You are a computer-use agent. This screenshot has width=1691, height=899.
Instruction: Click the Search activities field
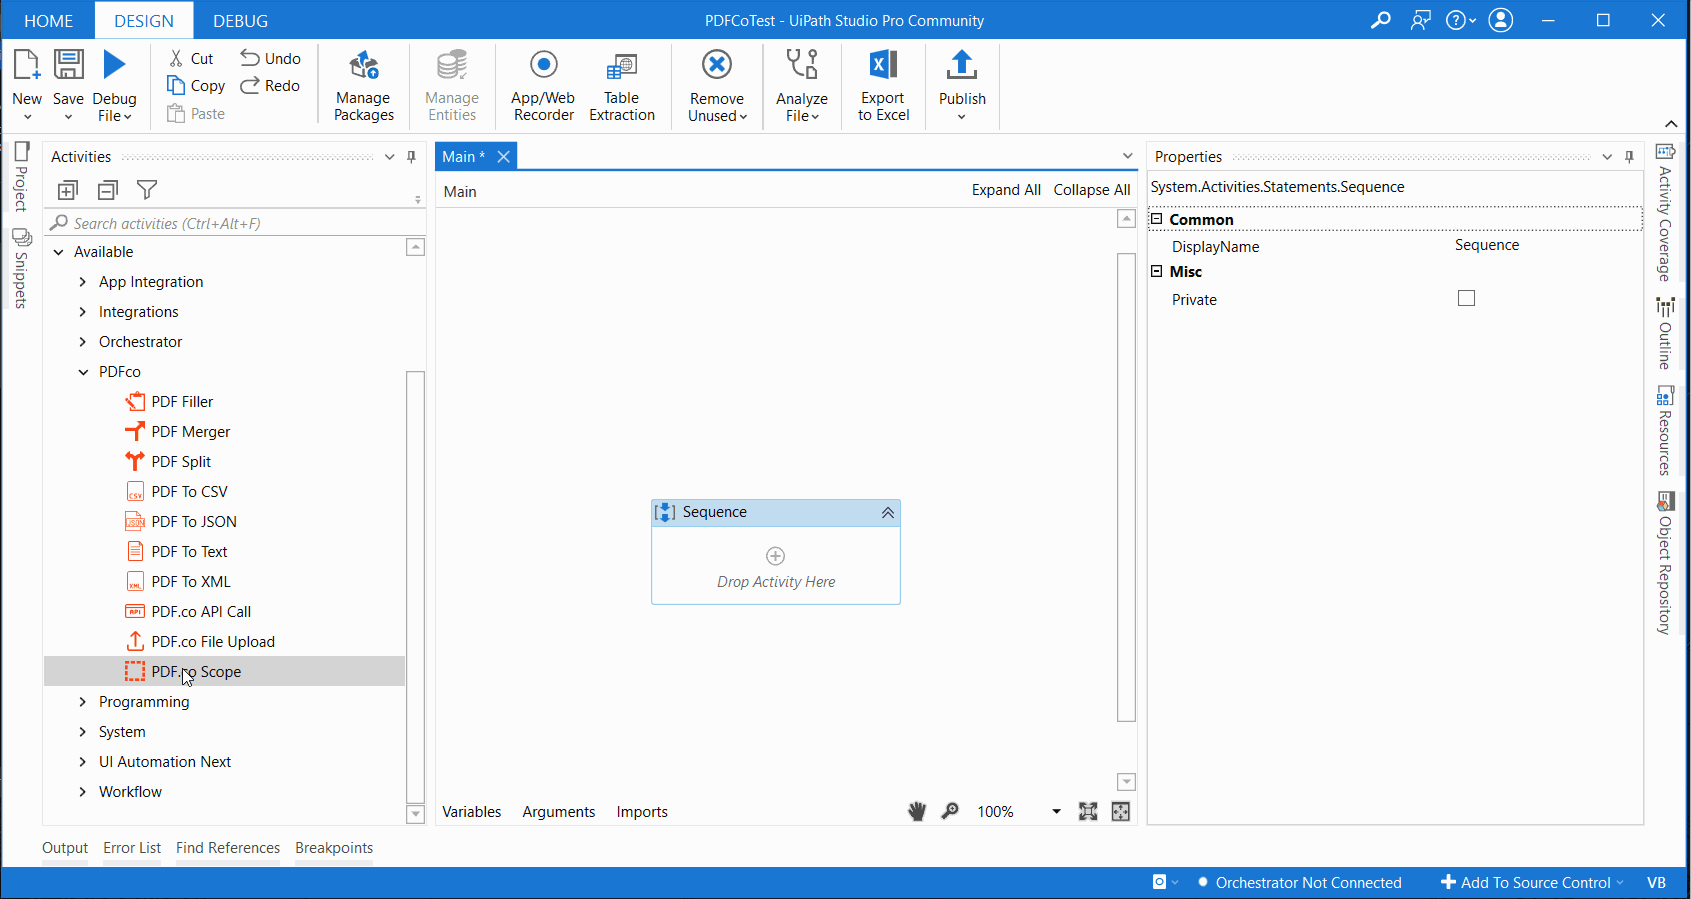pyautogui.click(x=235, y=223)
